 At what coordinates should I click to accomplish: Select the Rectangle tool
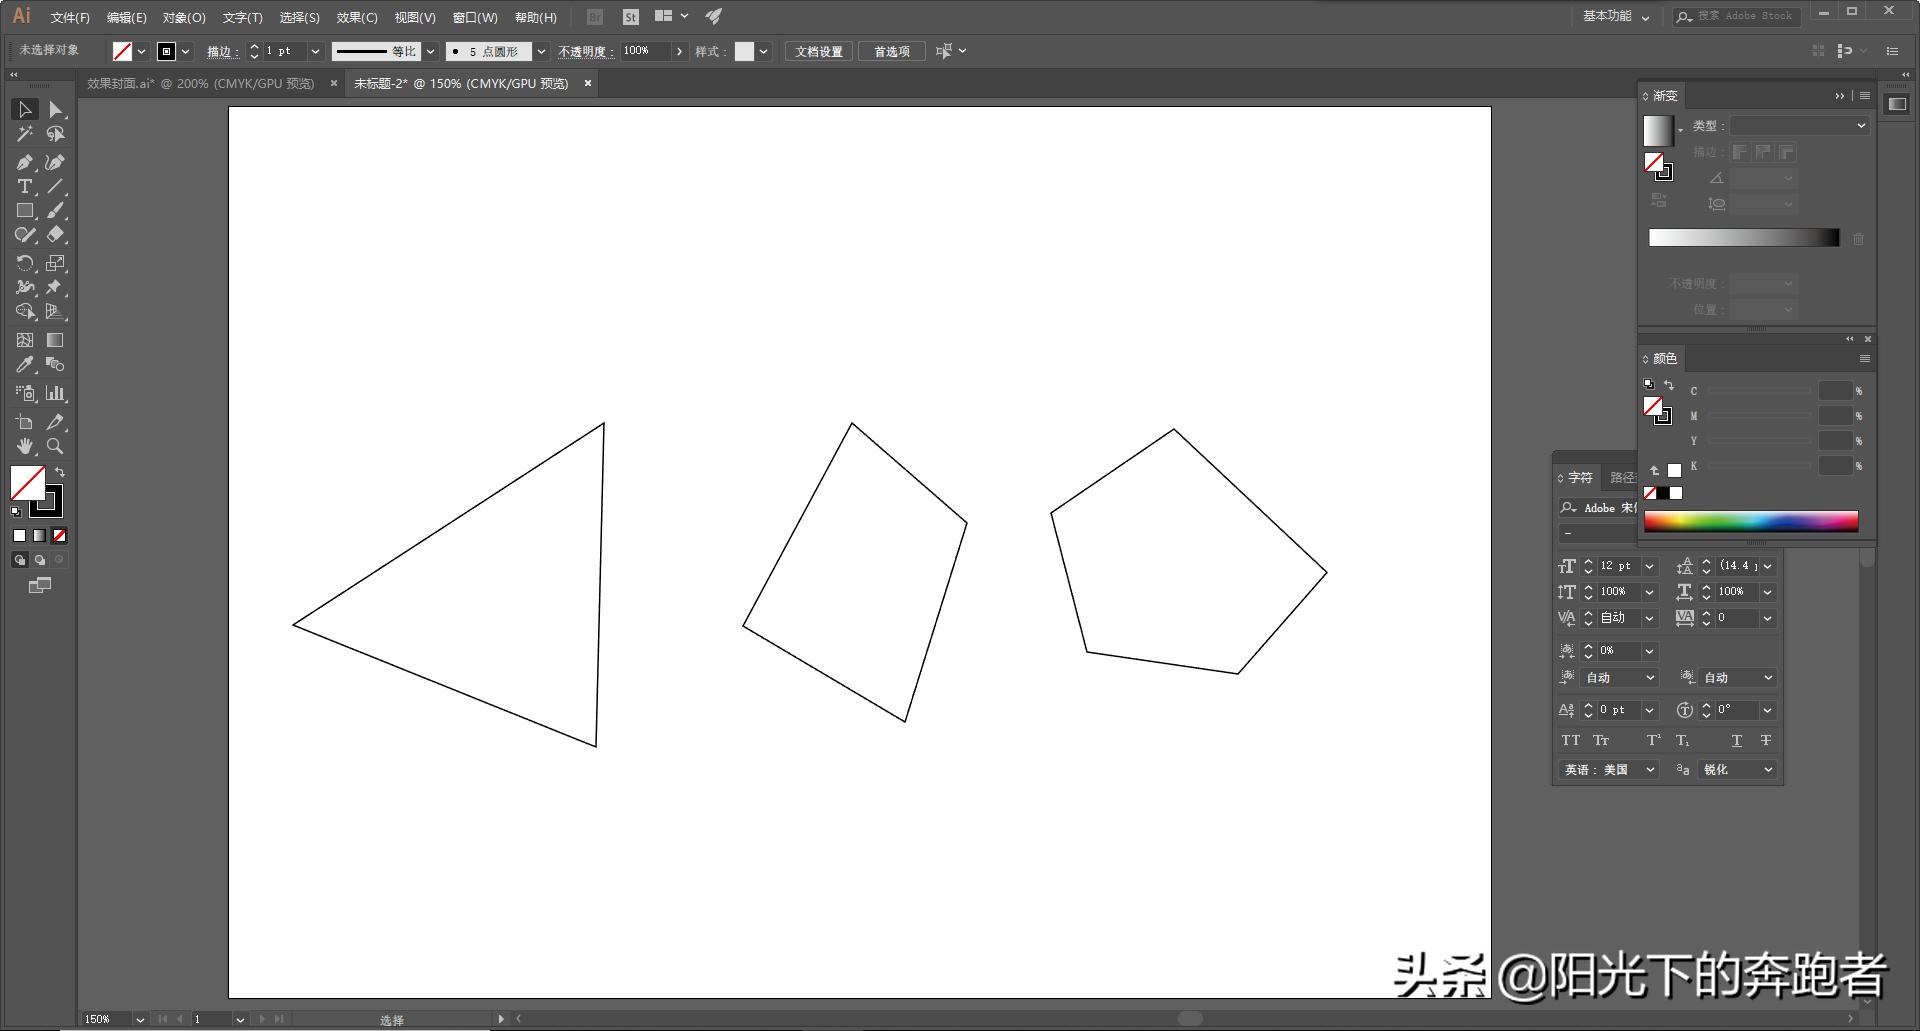pyautogui.click(x=25, y=210)
